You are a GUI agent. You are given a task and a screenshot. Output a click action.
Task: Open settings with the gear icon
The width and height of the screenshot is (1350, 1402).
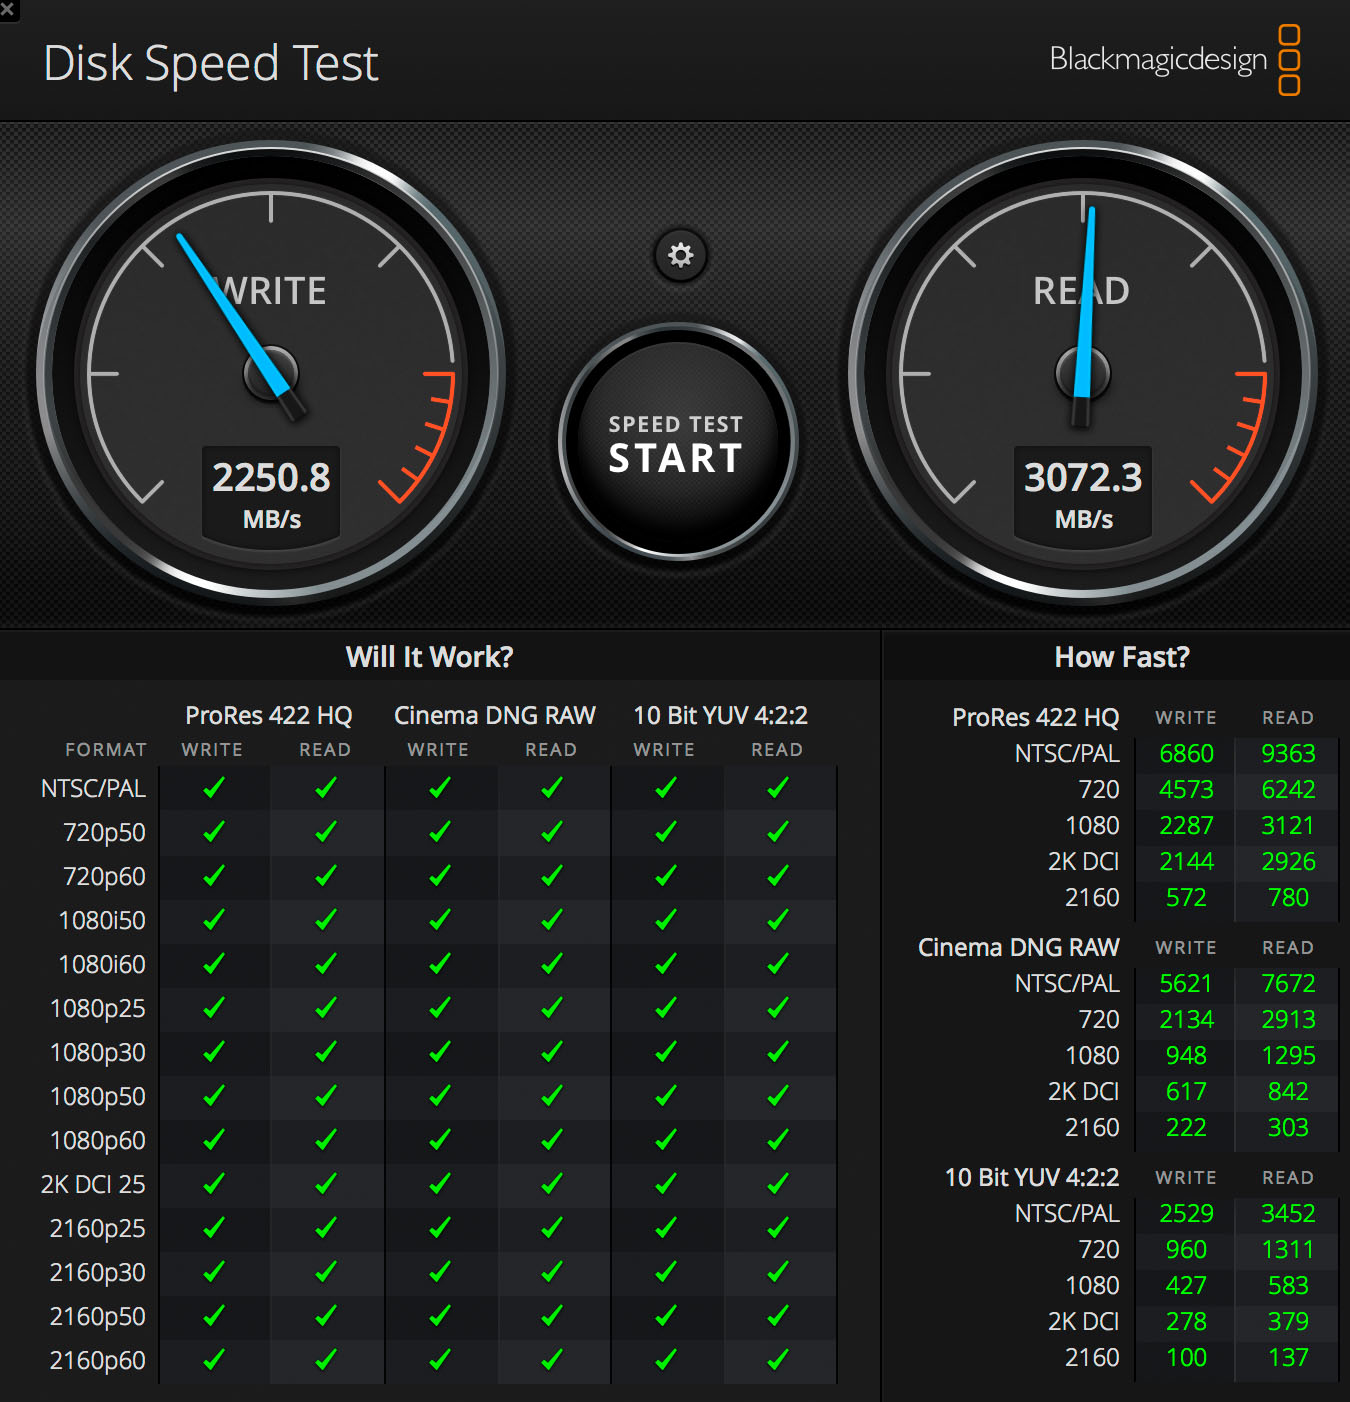681,255
